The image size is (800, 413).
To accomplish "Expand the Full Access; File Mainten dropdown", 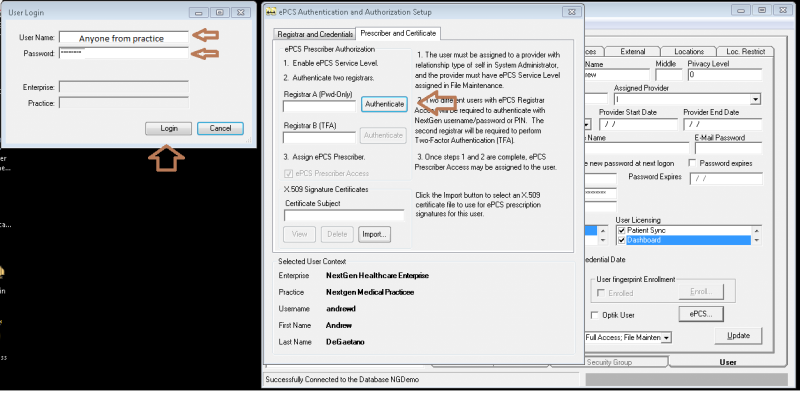I will (x=666, y=337).
